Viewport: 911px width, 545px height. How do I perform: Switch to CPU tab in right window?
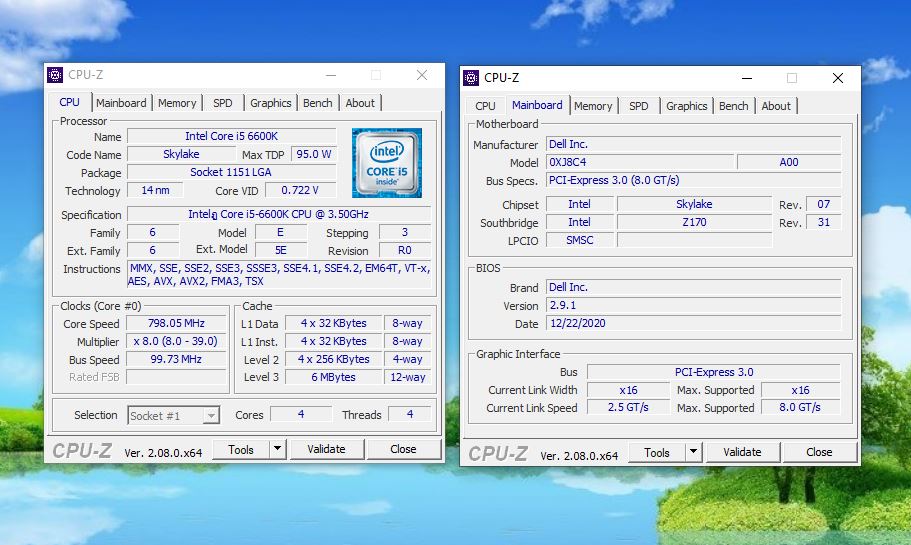click(485, 106)
